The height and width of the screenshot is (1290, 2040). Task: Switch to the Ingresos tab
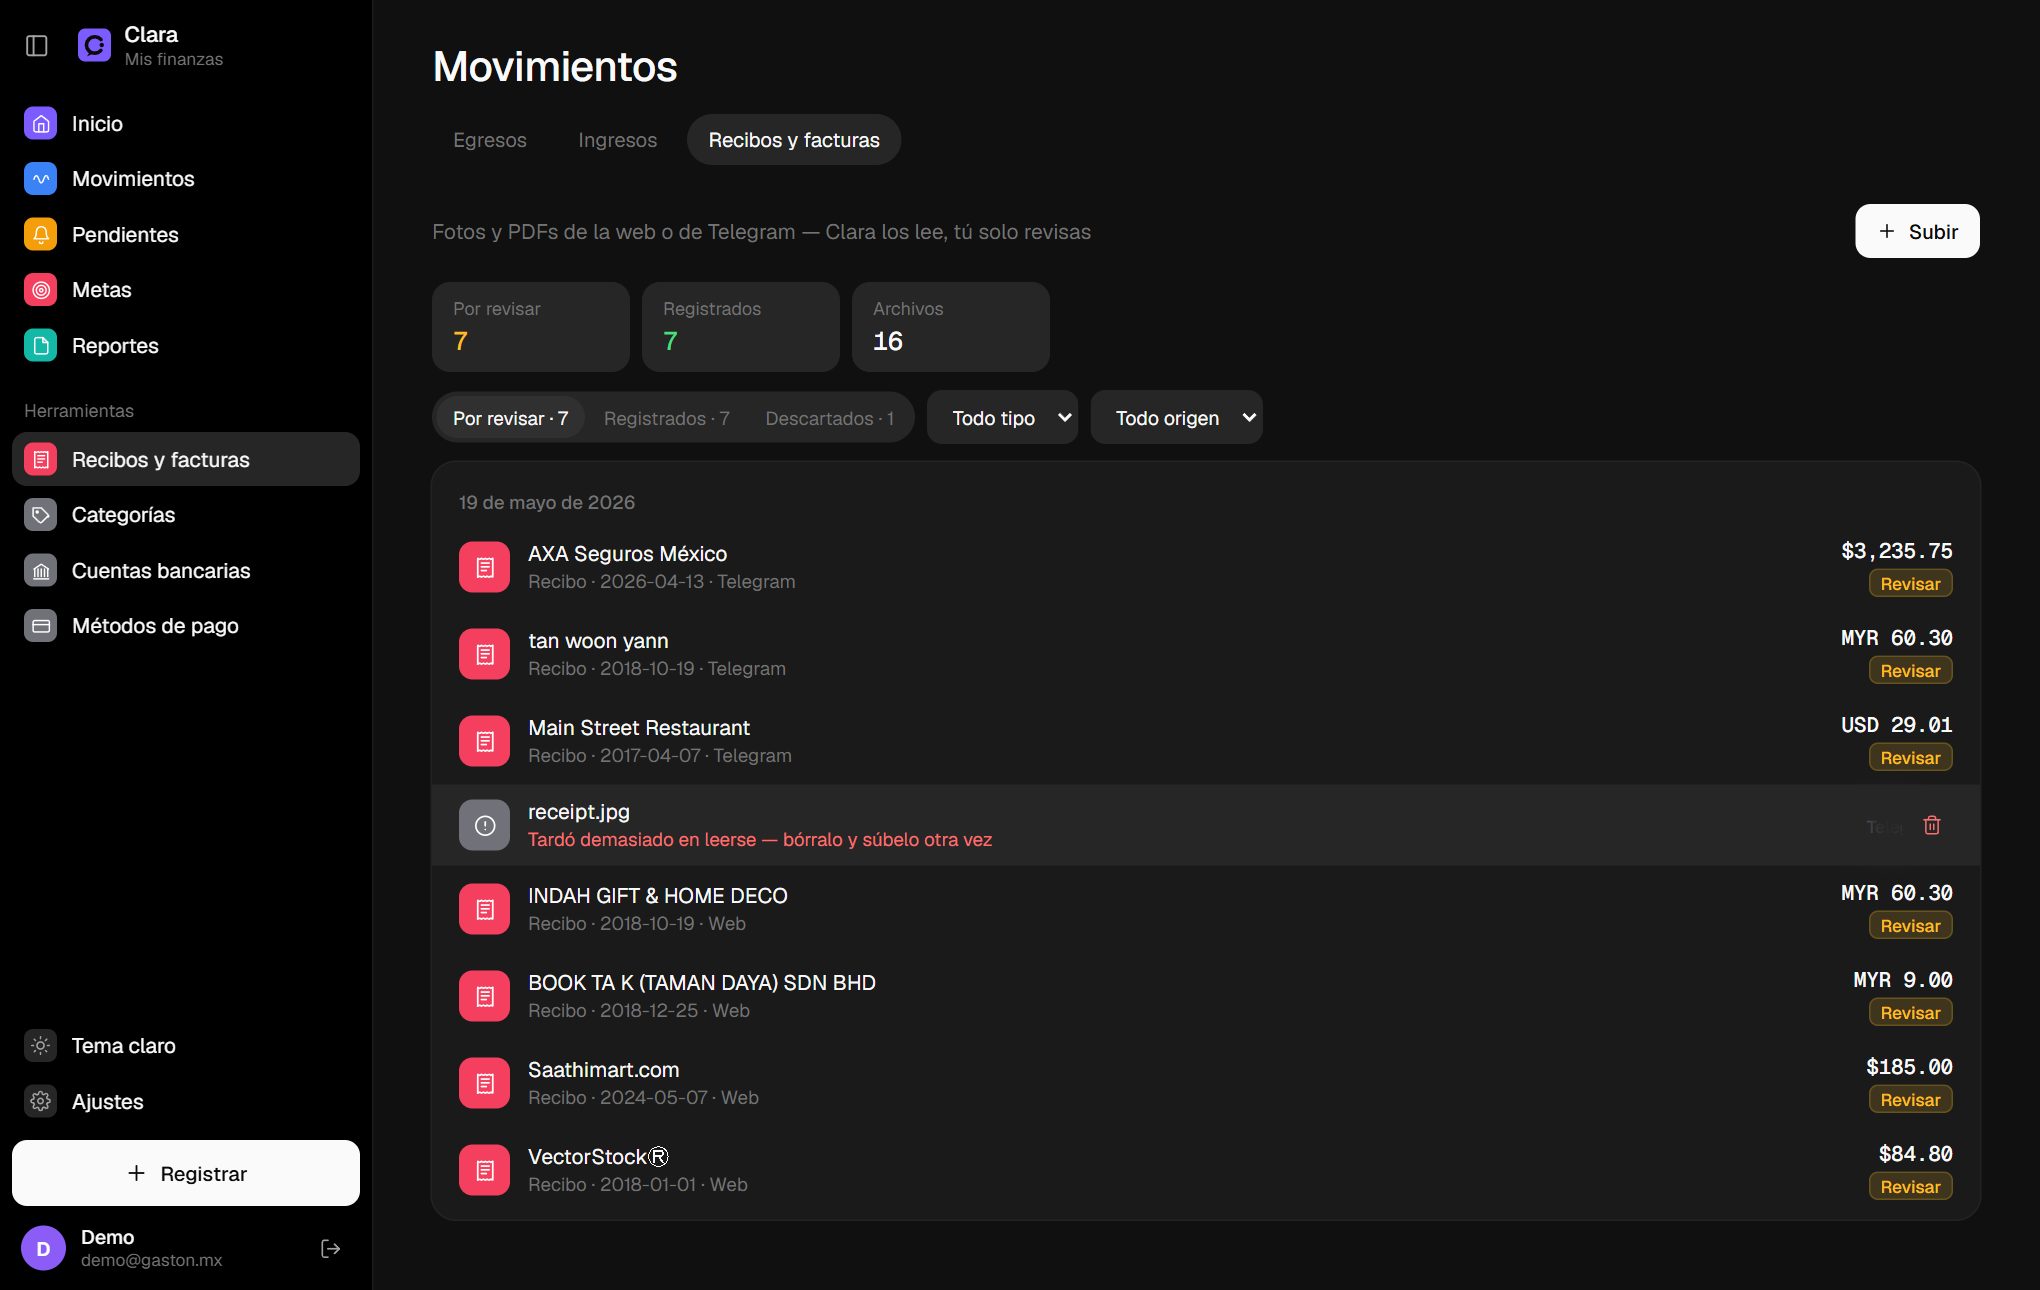(x=618, y=140)
